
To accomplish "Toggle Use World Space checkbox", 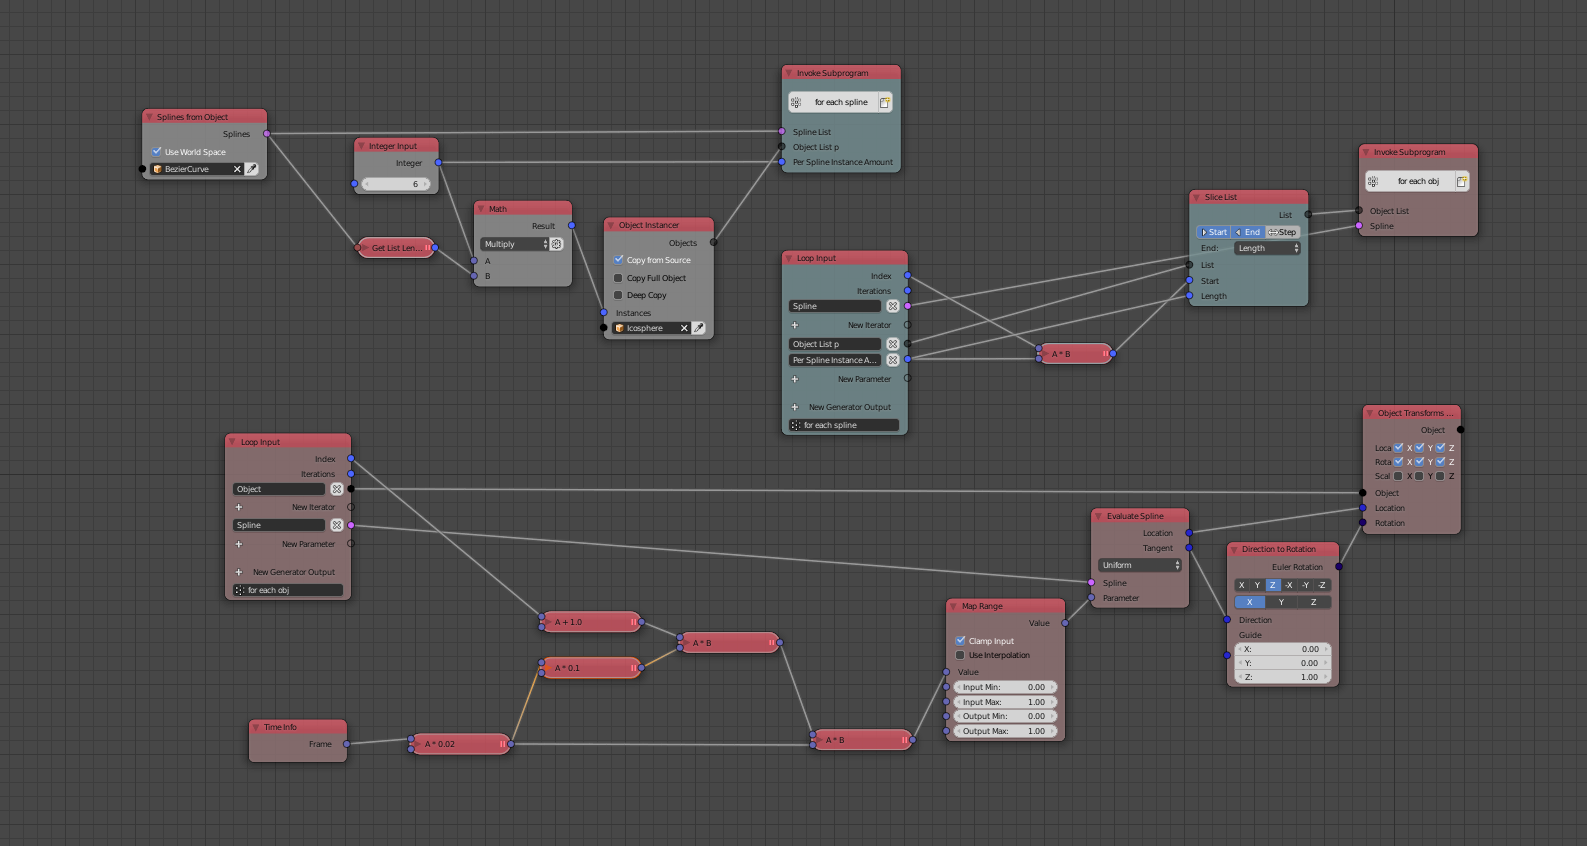I will (x=157, y=152).
